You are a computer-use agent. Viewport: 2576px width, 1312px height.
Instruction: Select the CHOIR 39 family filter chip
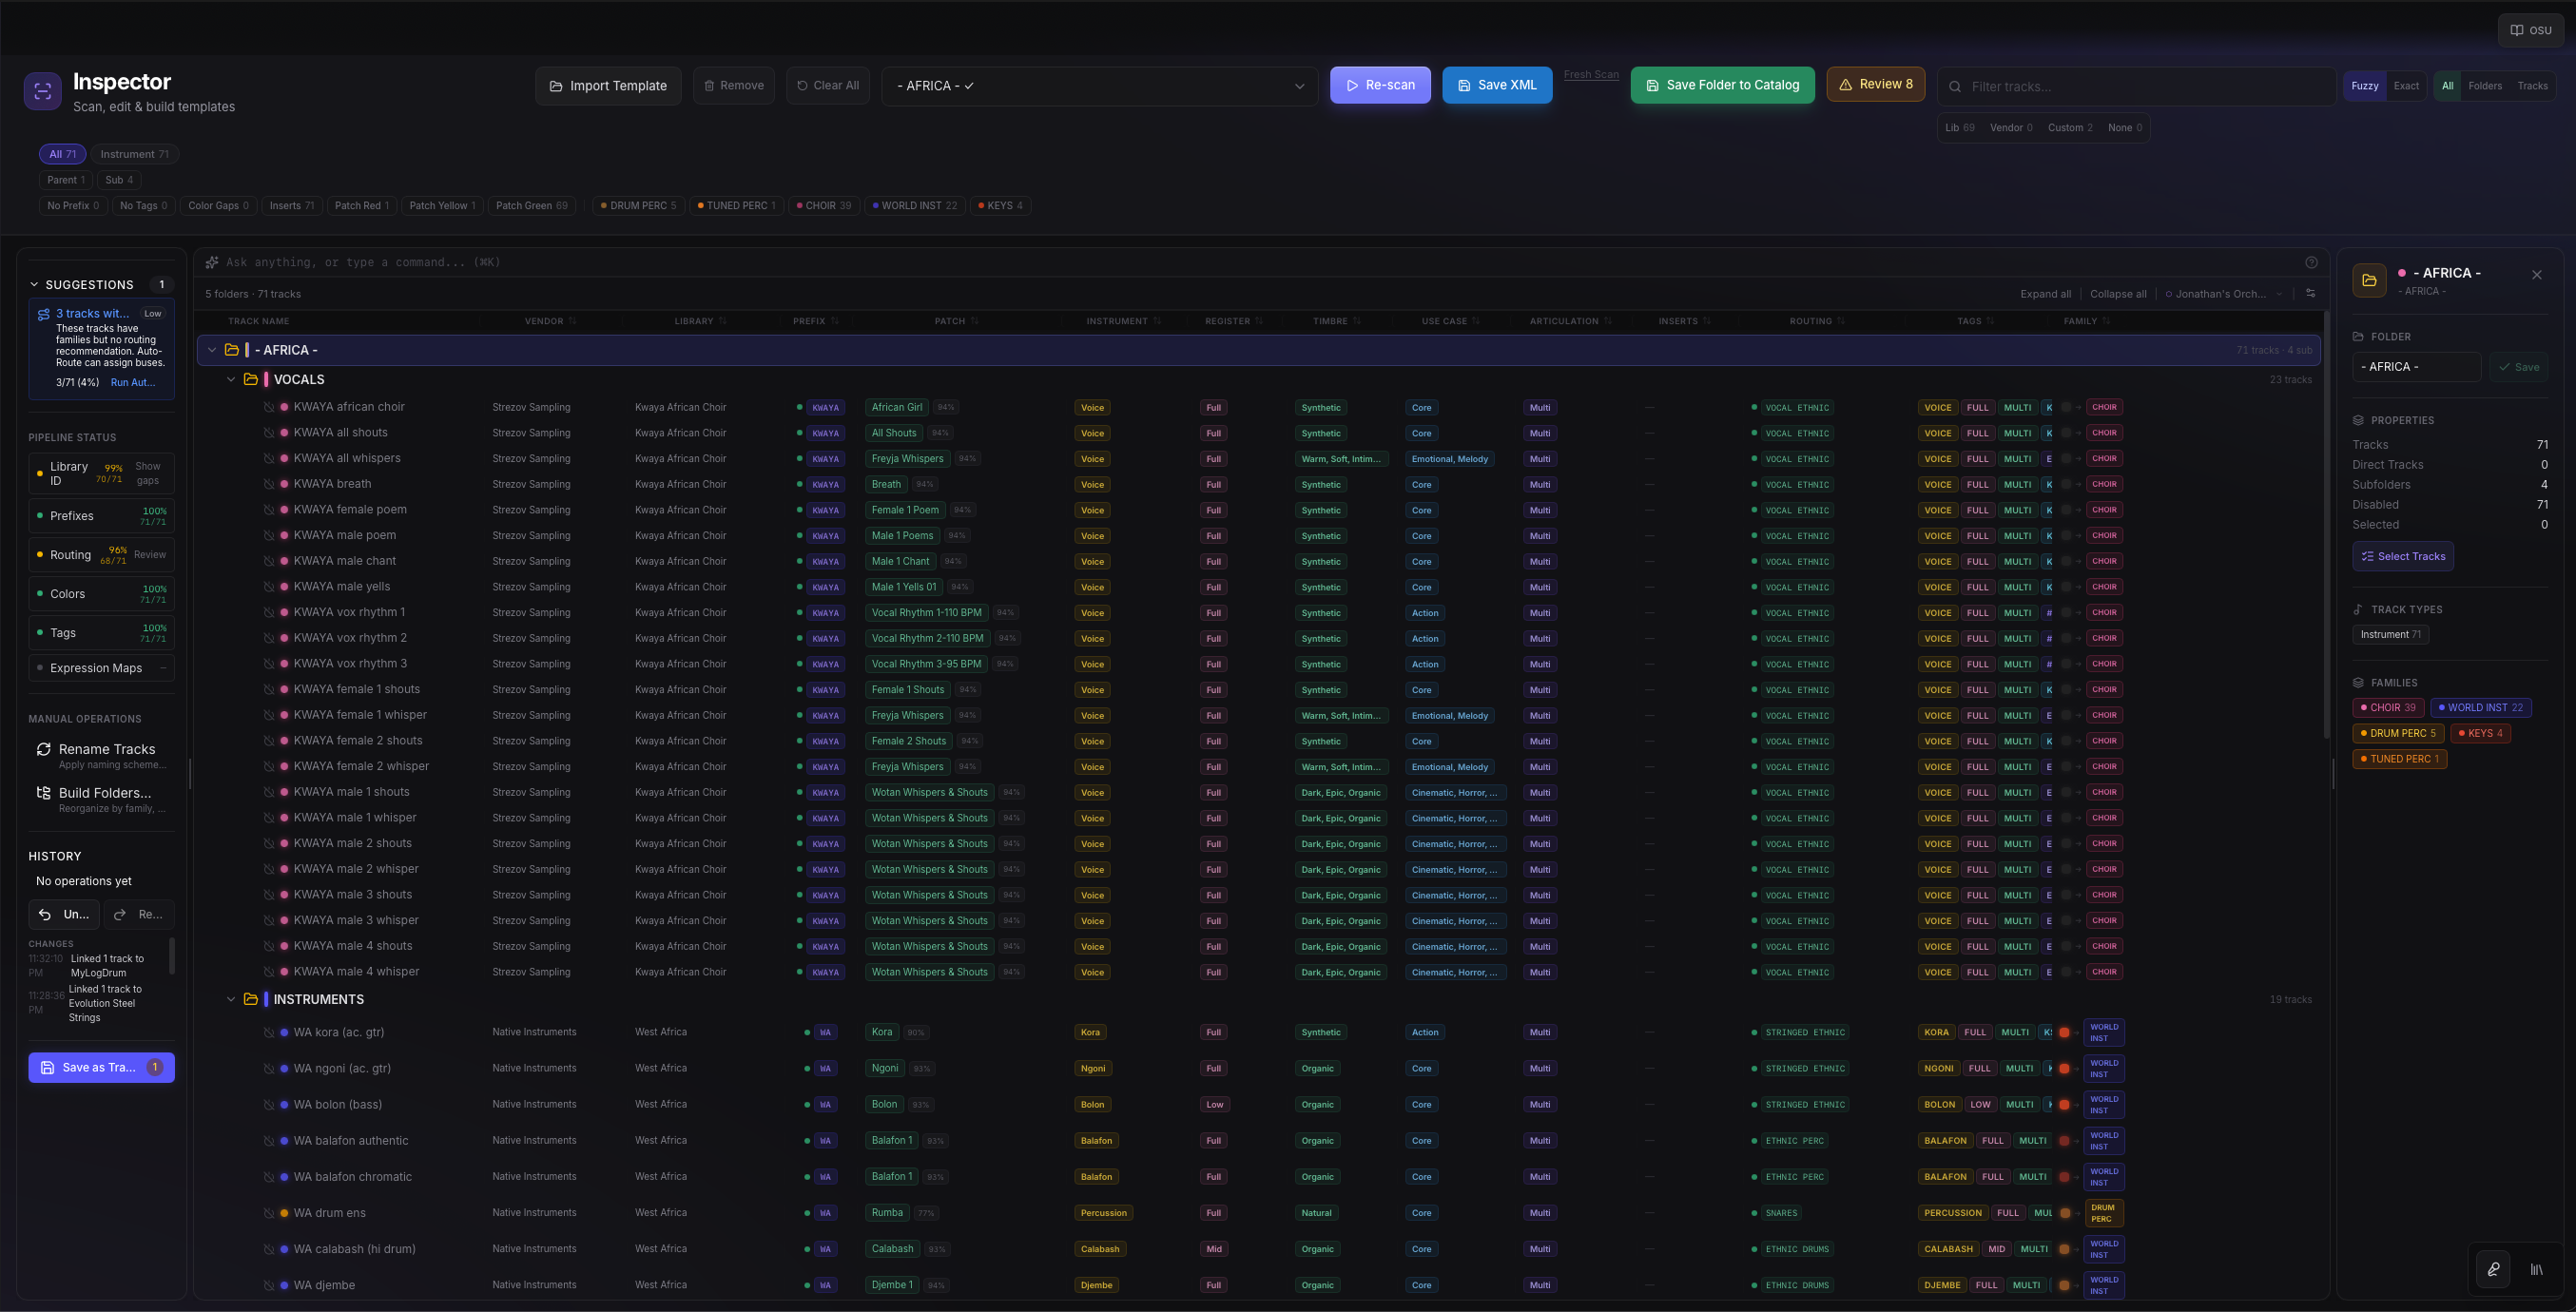pyautogui.click(x=823, y=206)
